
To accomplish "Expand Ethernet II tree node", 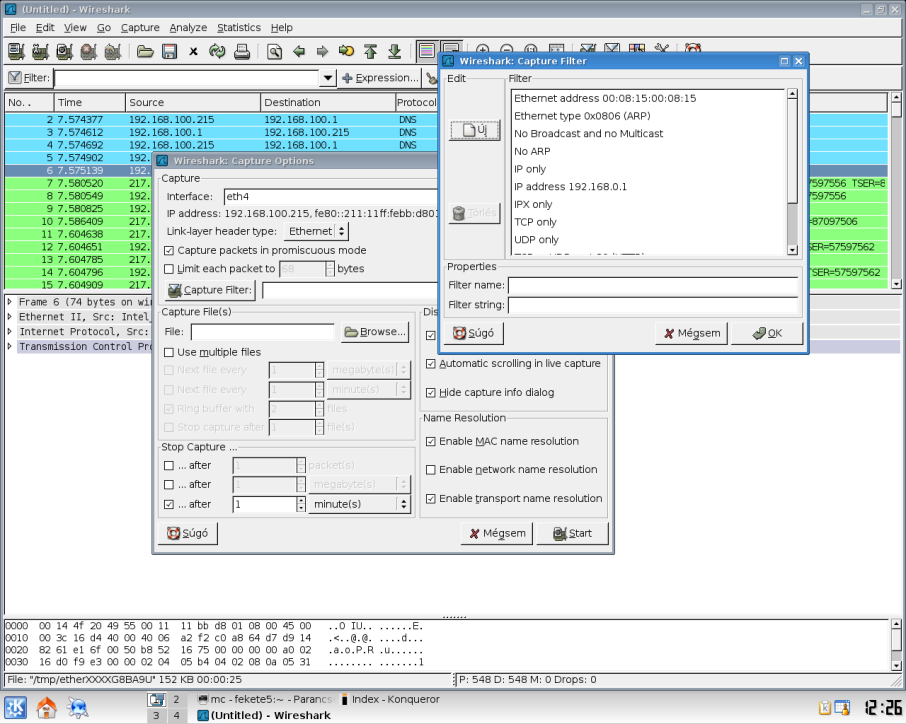I will click(10, 317).
